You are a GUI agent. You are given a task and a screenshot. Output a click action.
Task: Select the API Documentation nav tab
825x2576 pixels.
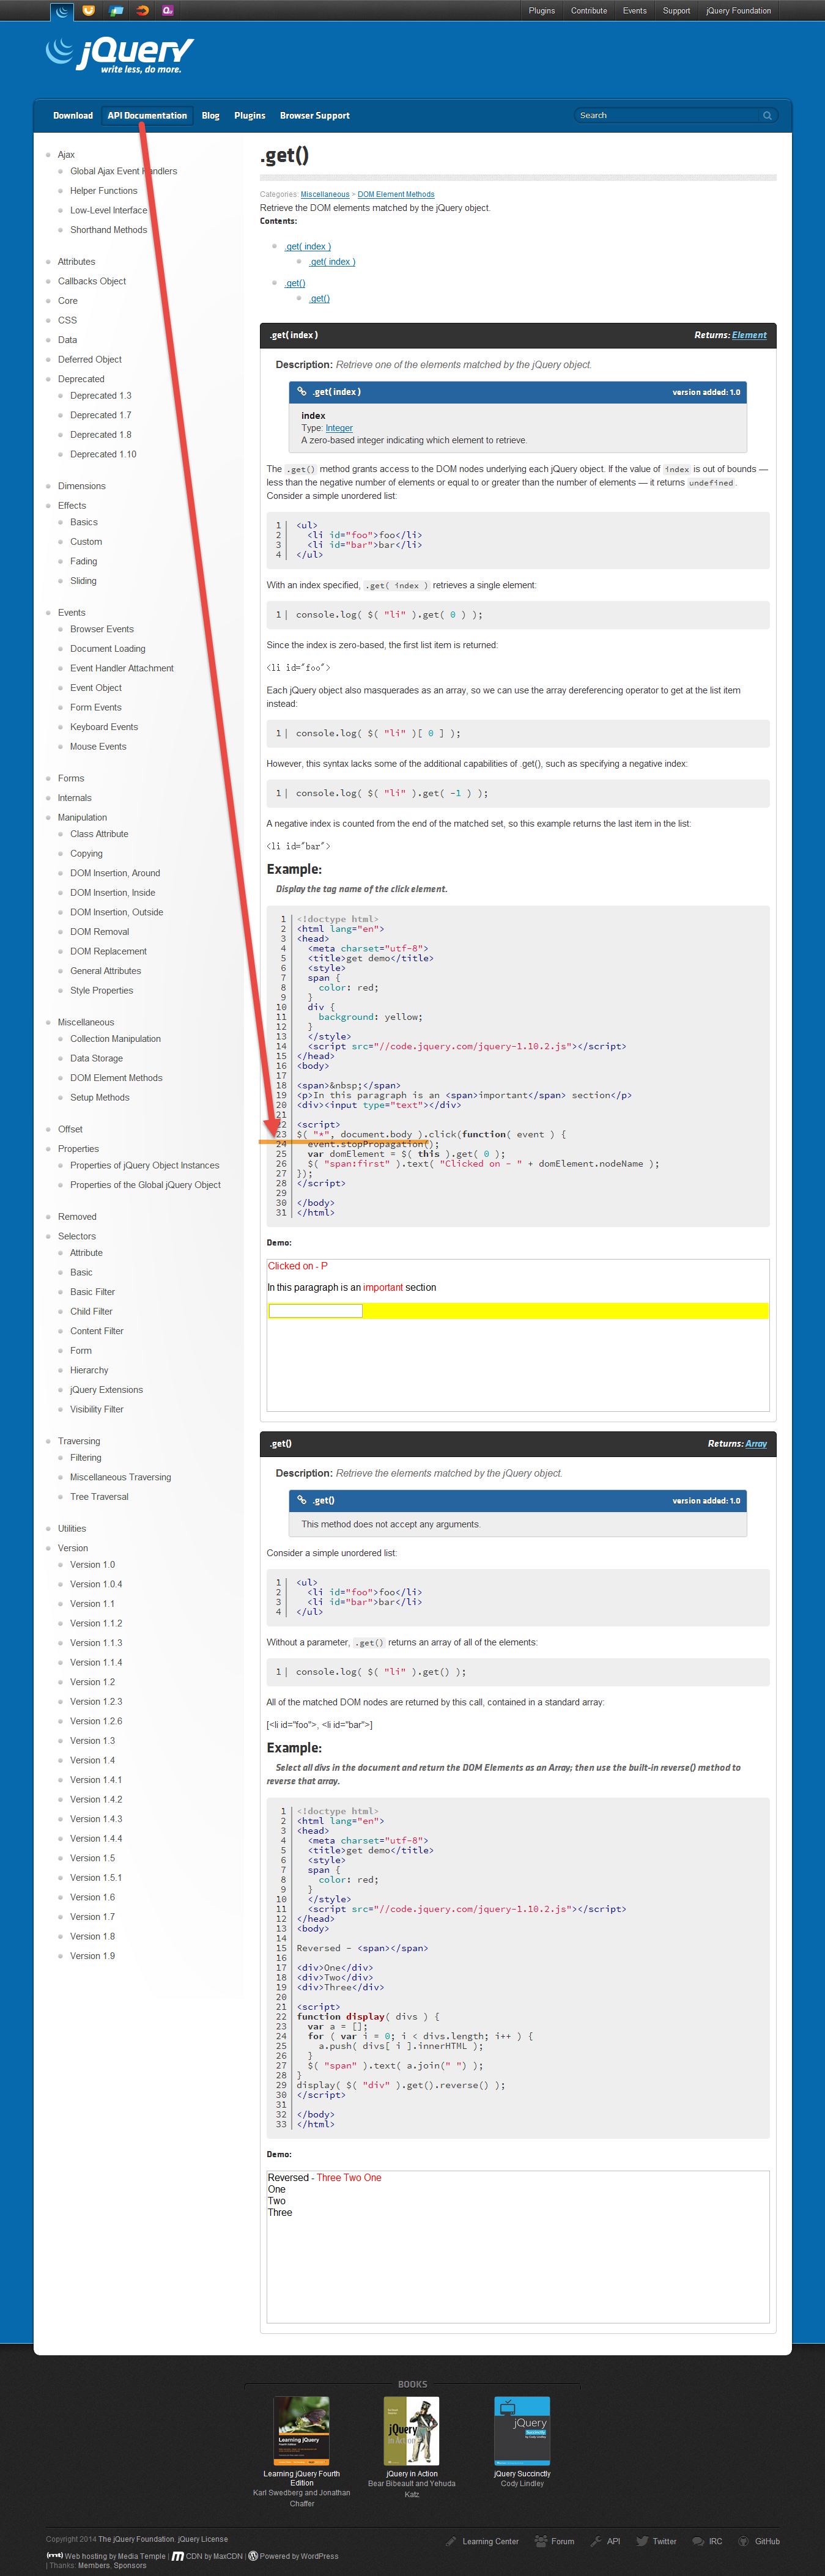click(147, 116)
